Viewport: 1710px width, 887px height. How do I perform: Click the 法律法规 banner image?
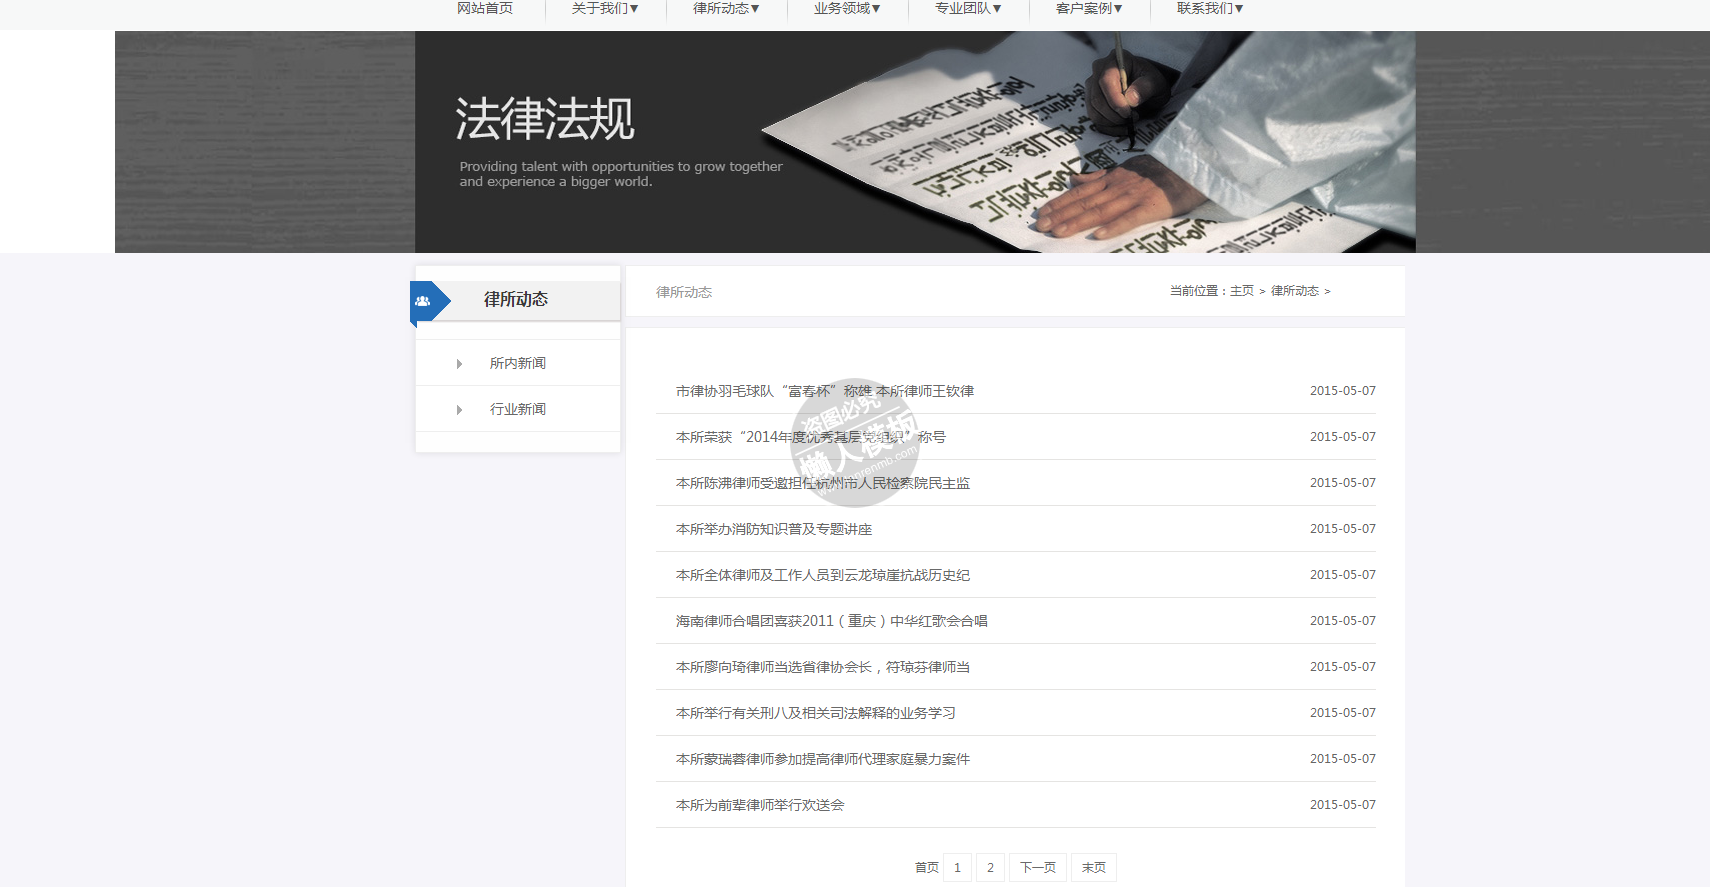tap(914, 142)
